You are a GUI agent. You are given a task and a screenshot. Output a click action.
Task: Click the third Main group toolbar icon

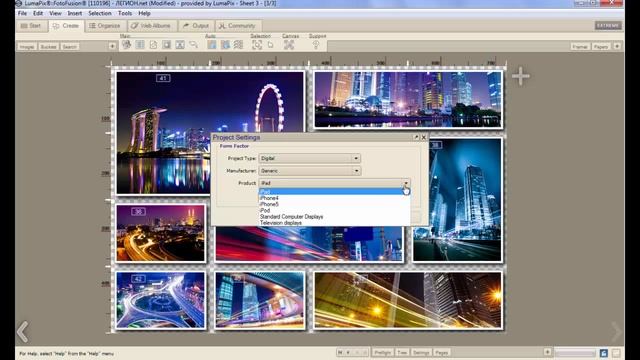[153, 44]
